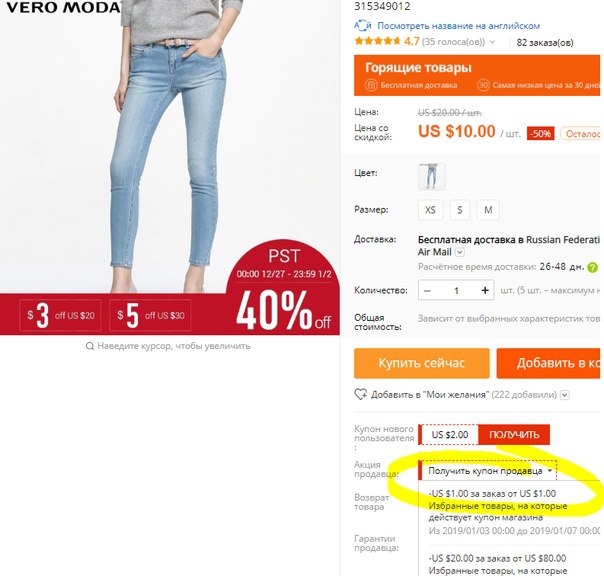Click the quantity input field
The image size is (604, 576).
pos(456,290)
